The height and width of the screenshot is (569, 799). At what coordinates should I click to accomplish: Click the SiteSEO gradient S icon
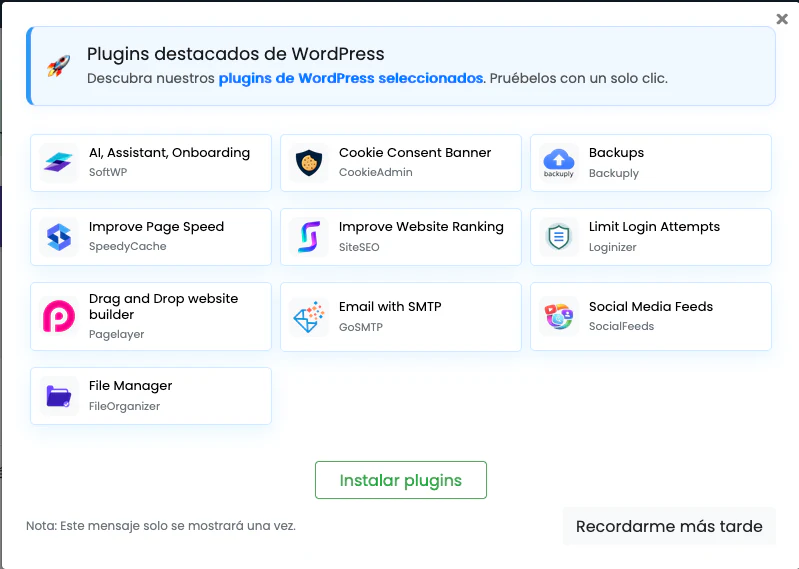point(309,237)
